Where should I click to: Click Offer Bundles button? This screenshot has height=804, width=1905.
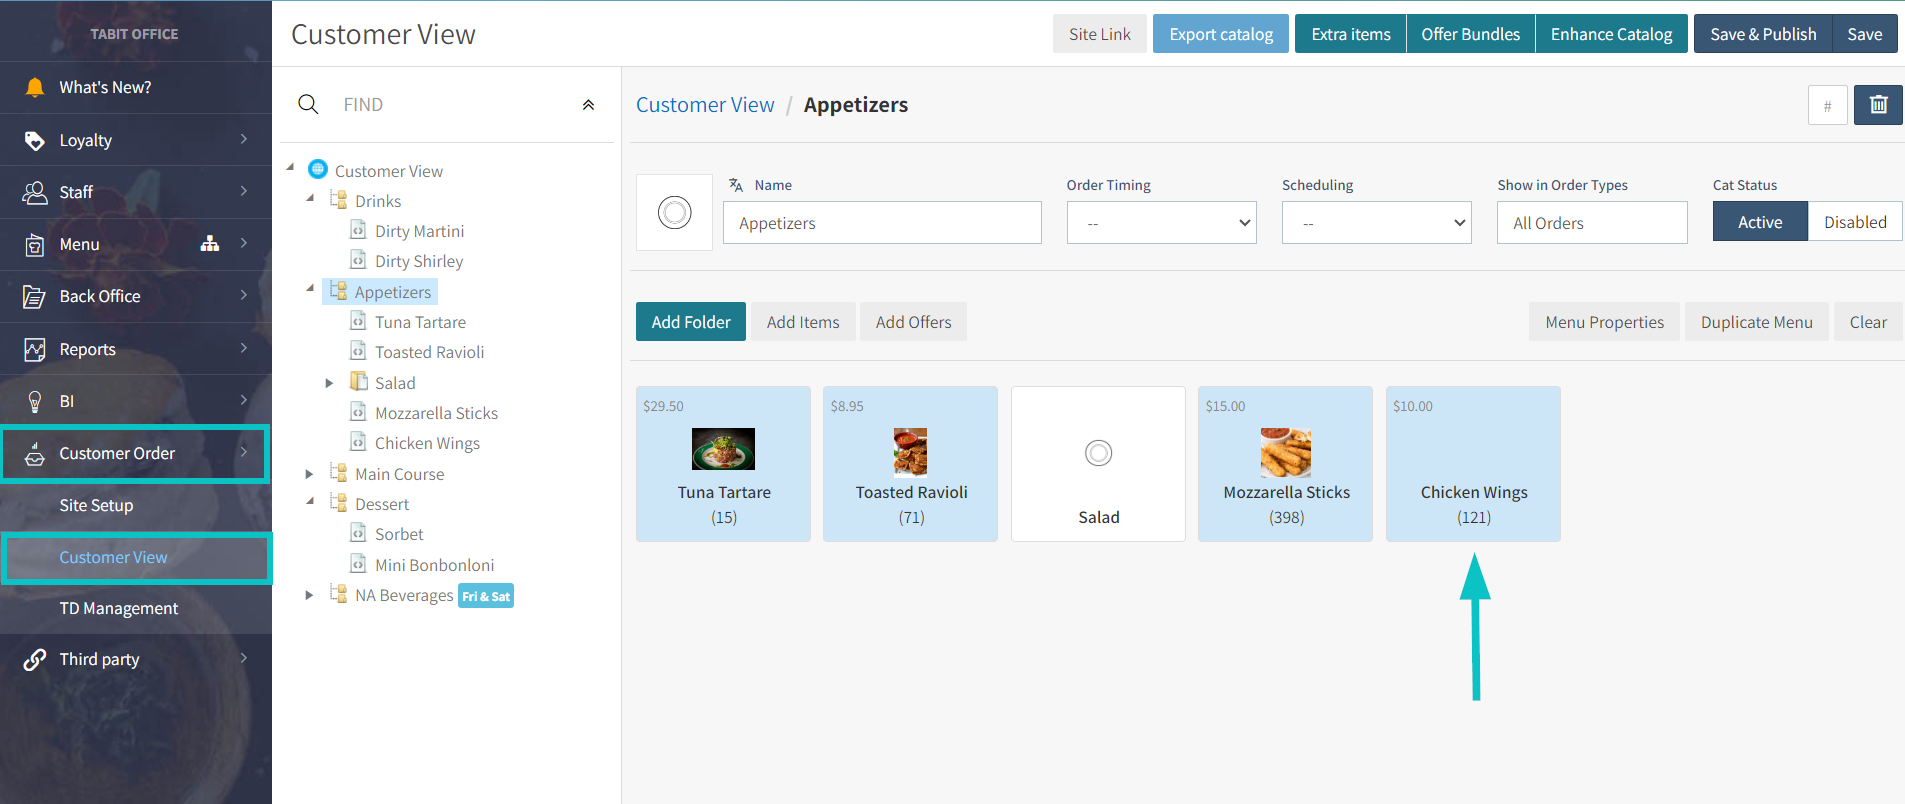pyautogui.click(x=1470, y=34)
